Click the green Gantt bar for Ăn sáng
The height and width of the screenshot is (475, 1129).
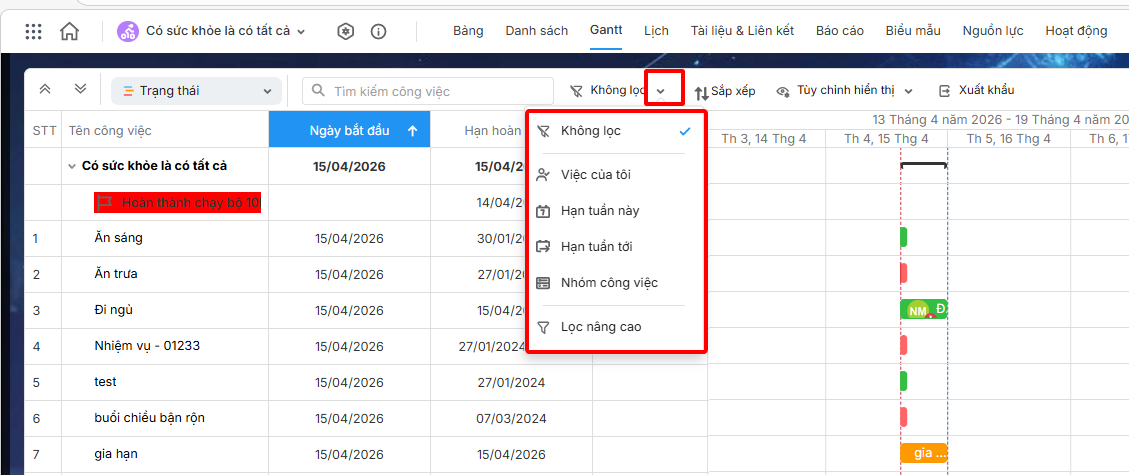pyautogui.click(x=904, y=237)
